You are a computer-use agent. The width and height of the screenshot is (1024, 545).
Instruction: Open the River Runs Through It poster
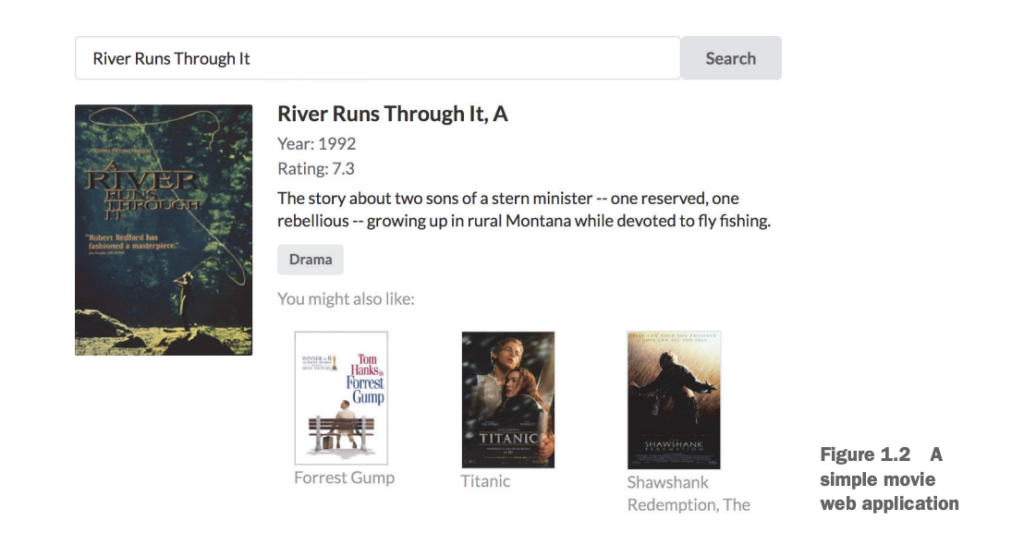coord(163,229)
